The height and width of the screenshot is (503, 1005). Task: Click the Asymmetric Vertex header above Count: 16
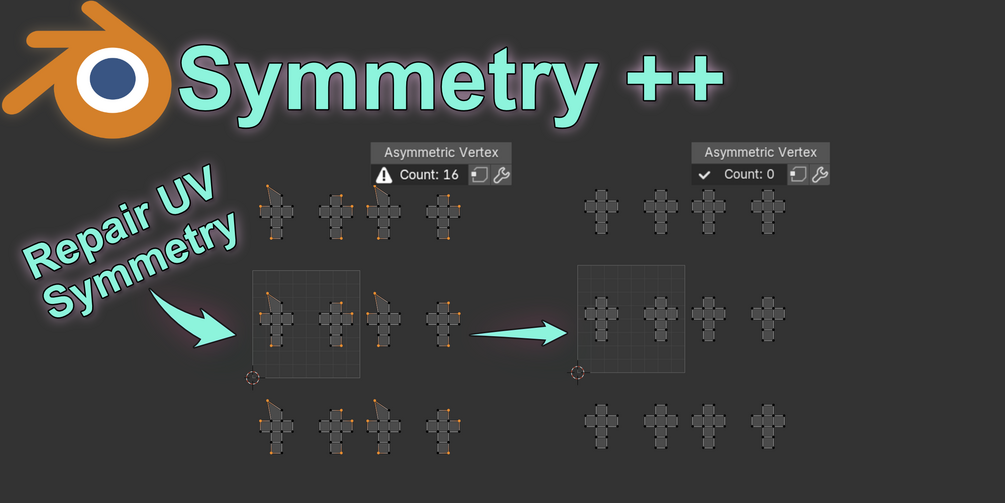coord(441,153)
